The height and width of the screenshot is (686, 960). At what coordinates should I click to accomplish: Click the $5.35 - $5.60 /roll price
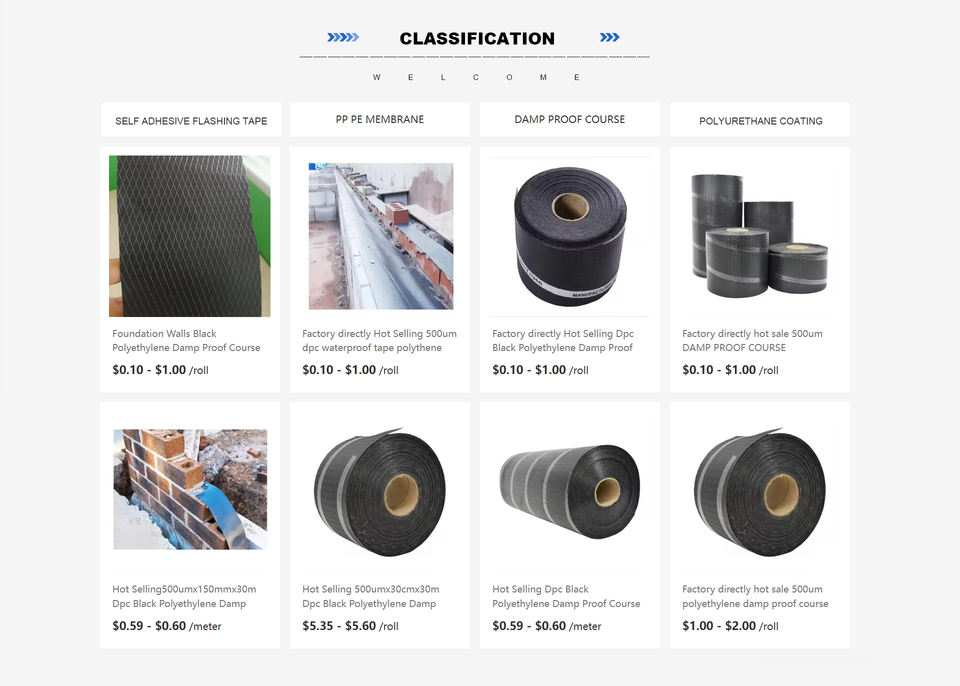(350, 626)
